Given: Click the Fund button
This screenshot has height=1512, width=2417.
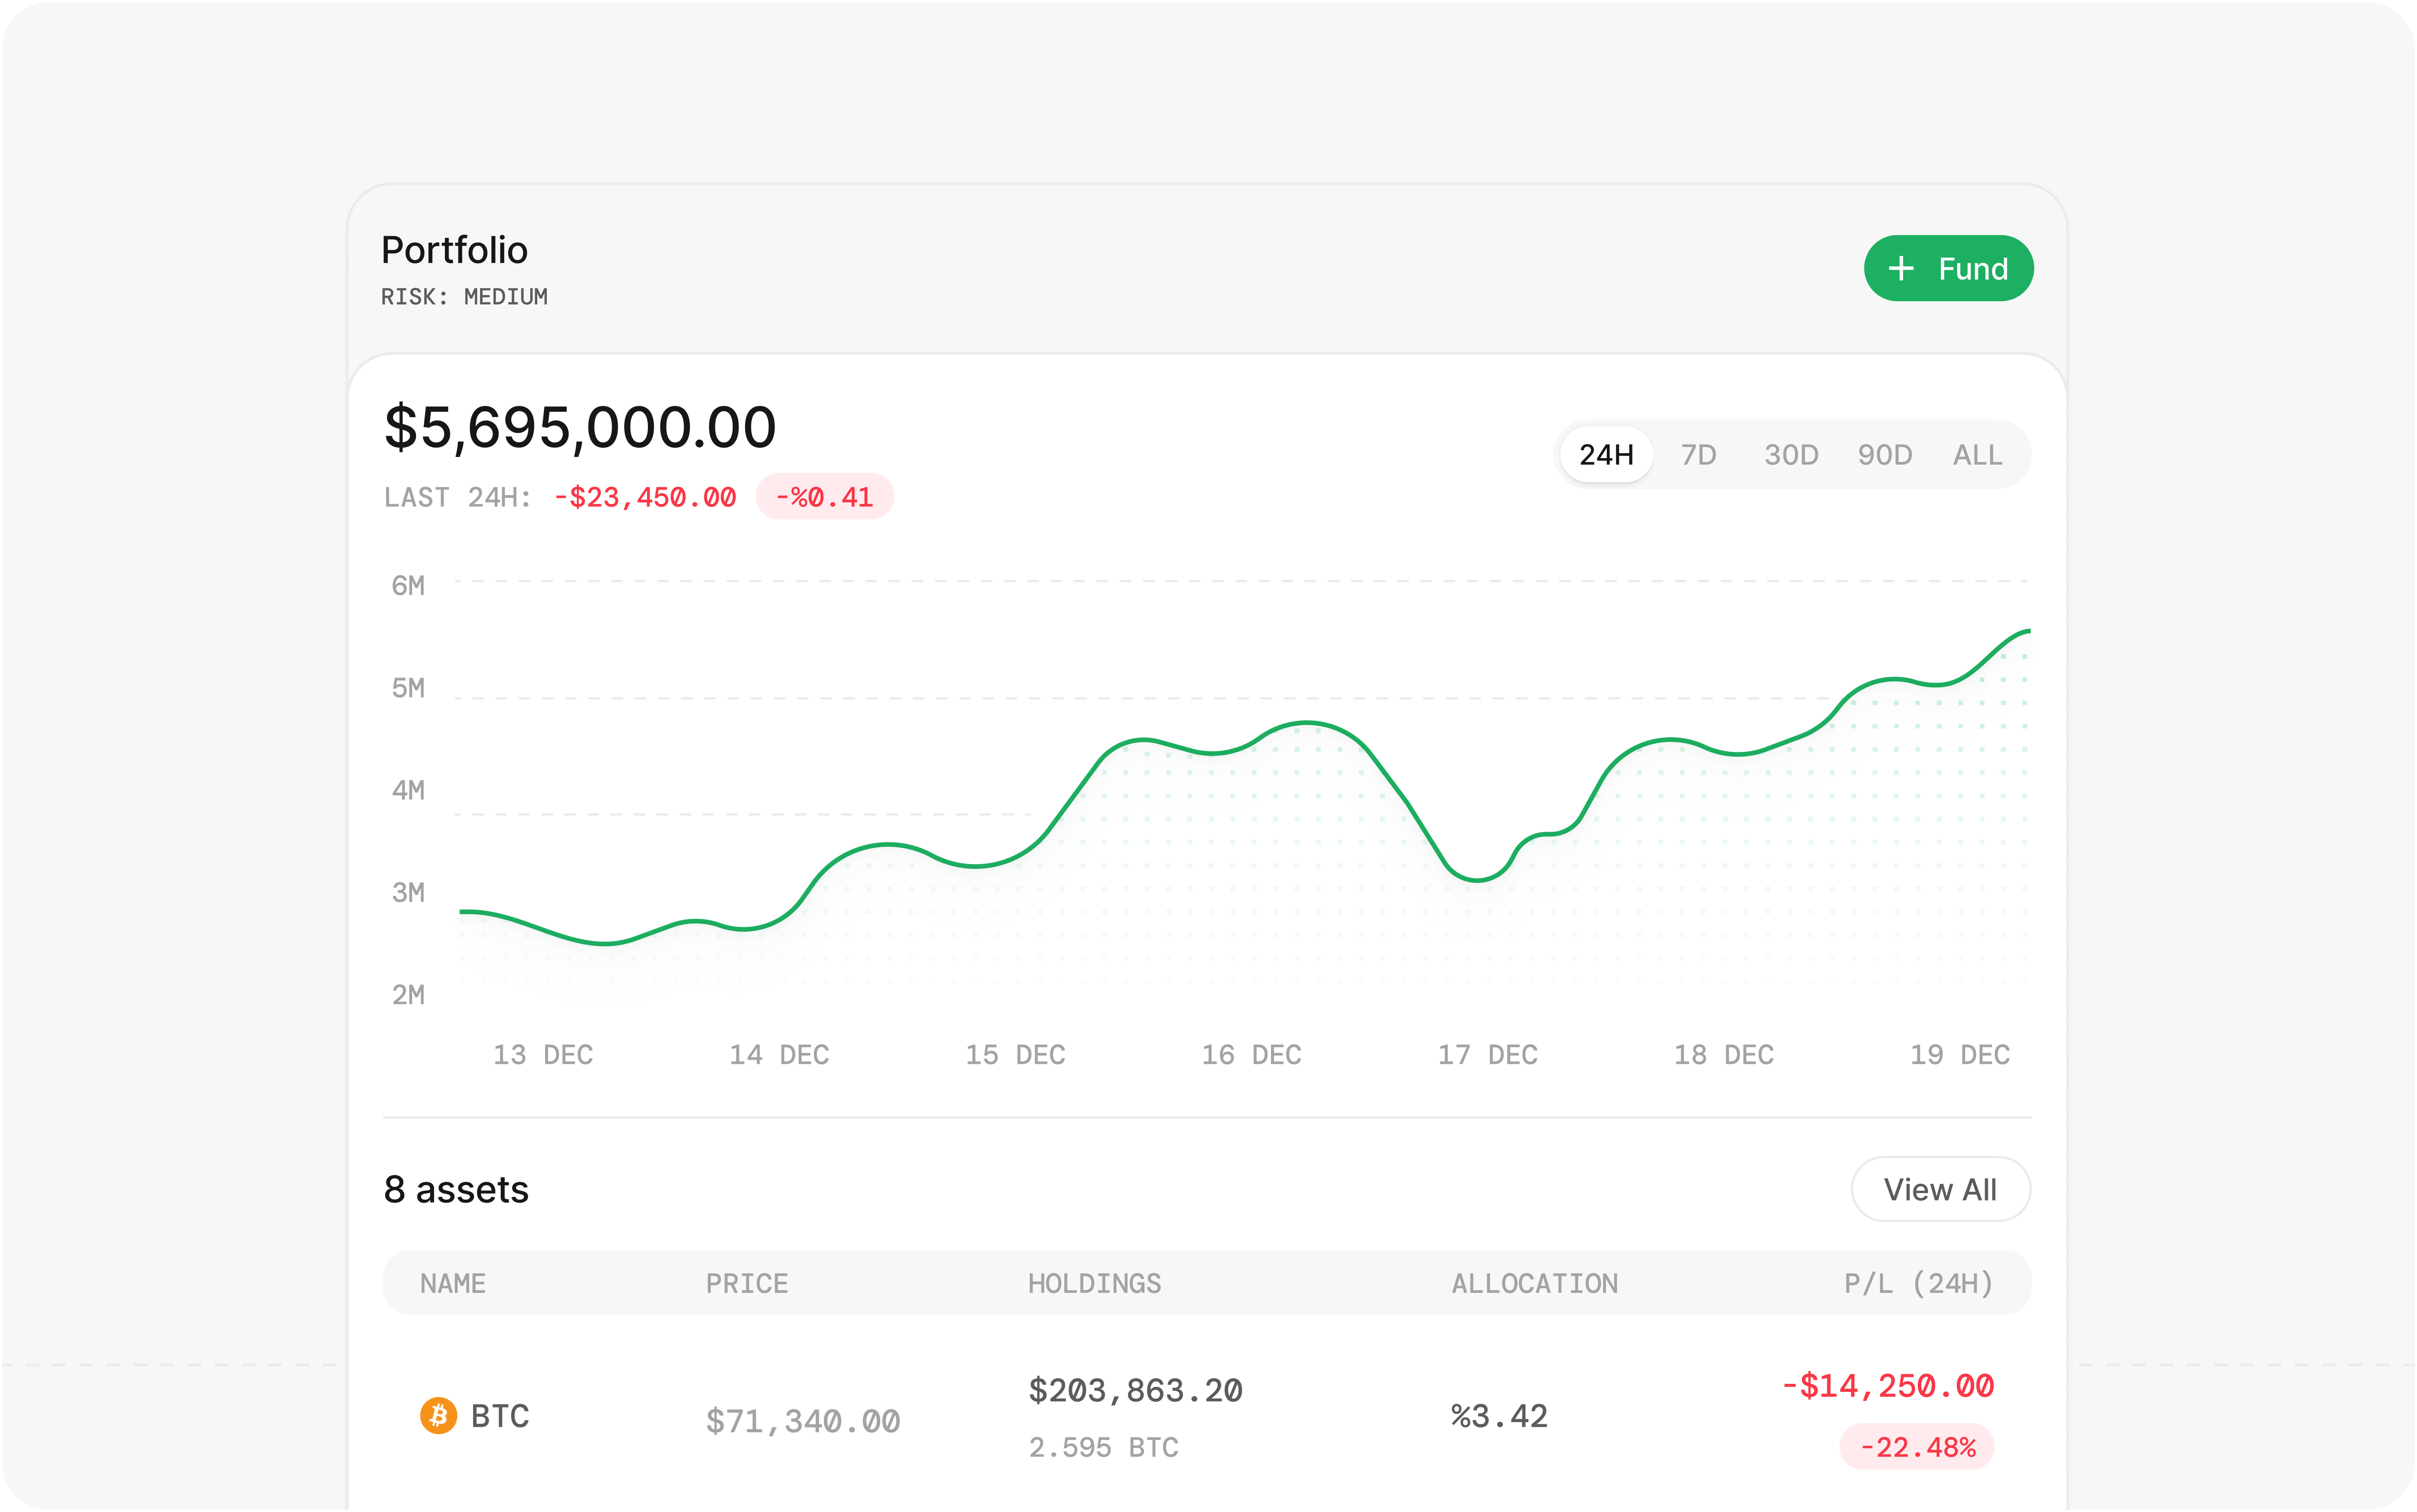Looking at the screenshot, I should tap(1948, 268).
